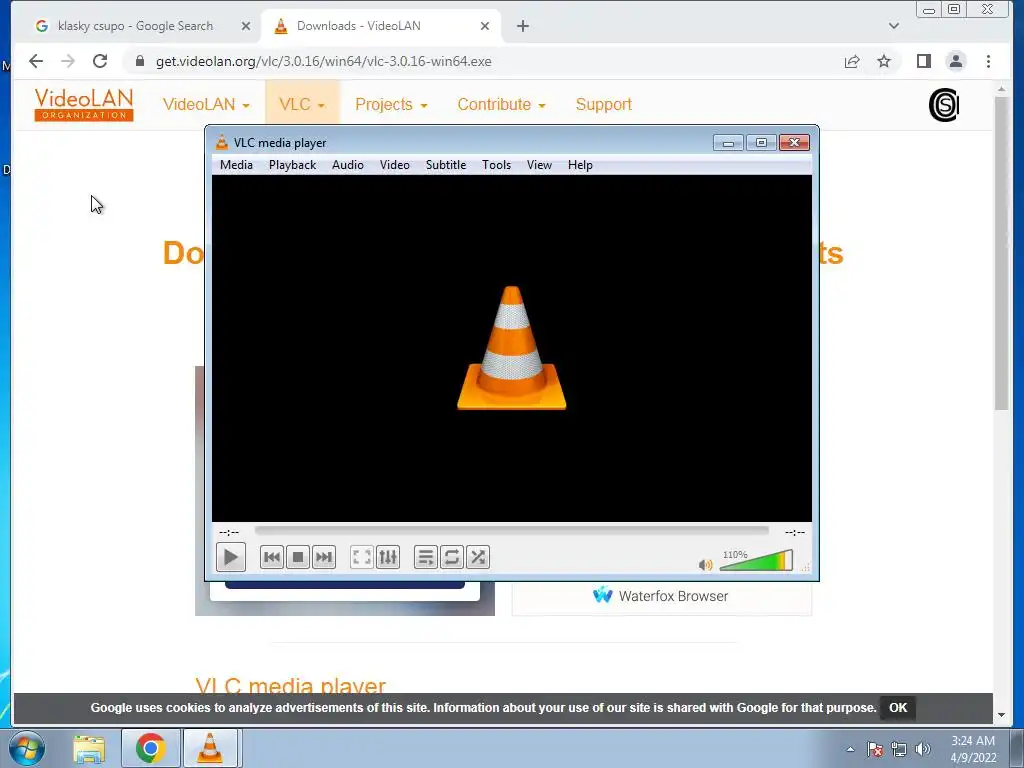Go back in Chrome
Screen dimensions: 1024x768
[x=36, y=61]
